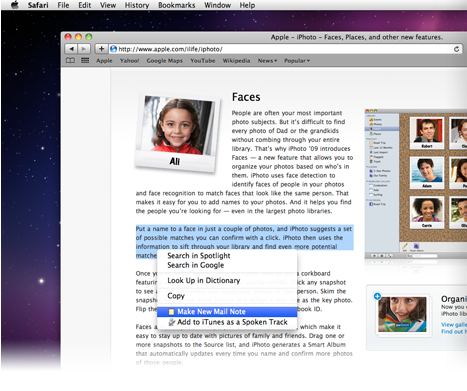Open the Wikipedia bookmark
467x391 pixels.
[236, 61]
